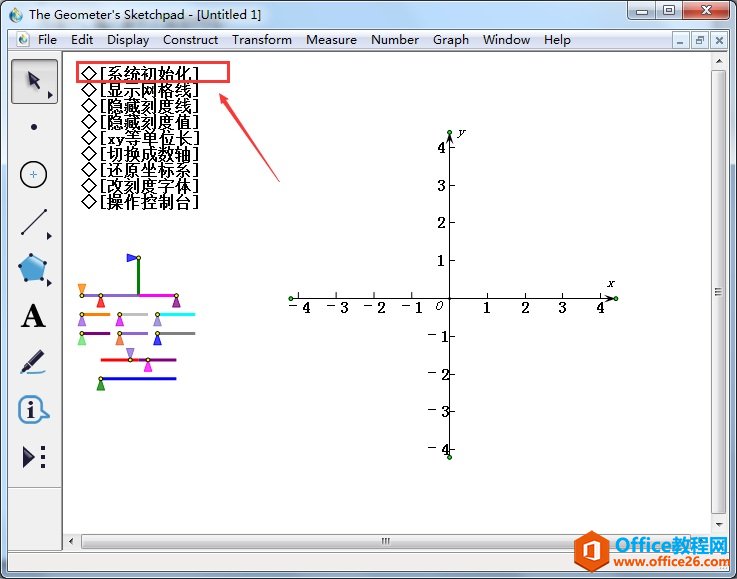Click the vertical scrollbar thumb
This screenshot has width=737, height=579.
718,292
